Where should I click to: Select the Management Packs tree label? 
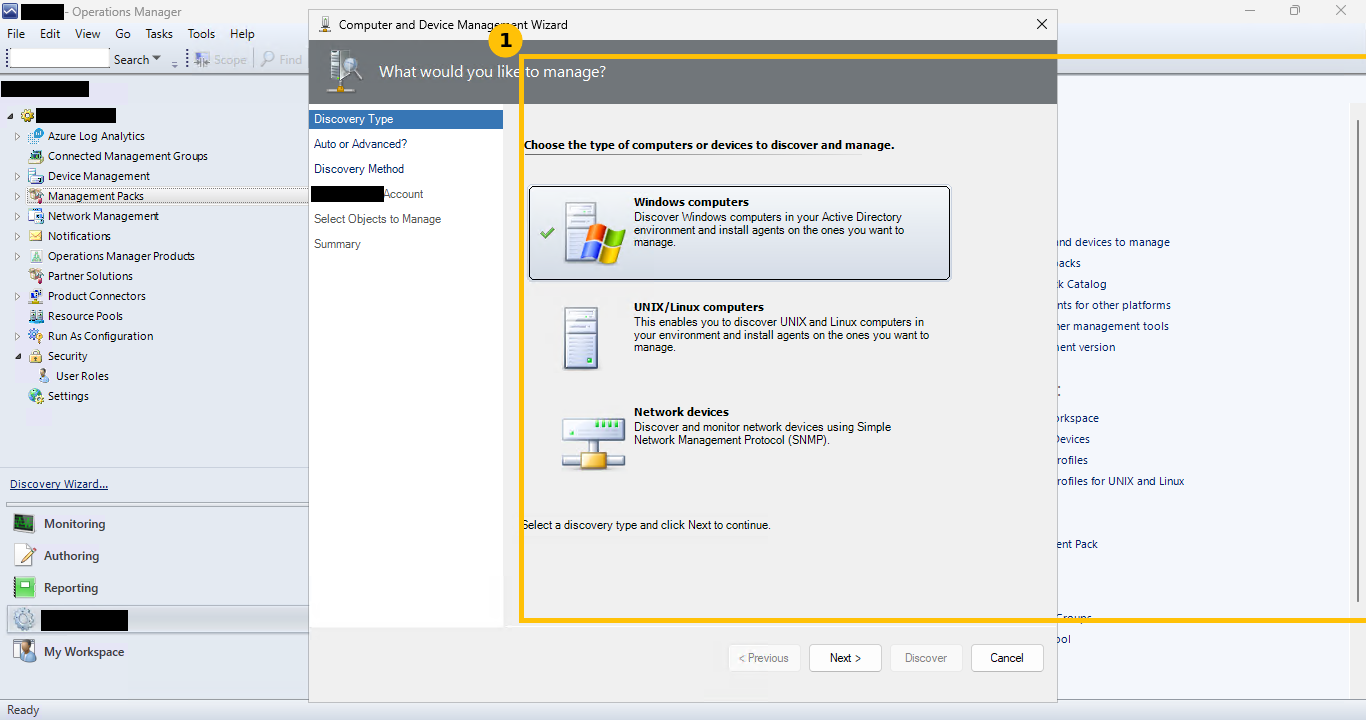[x=96, y=196]
